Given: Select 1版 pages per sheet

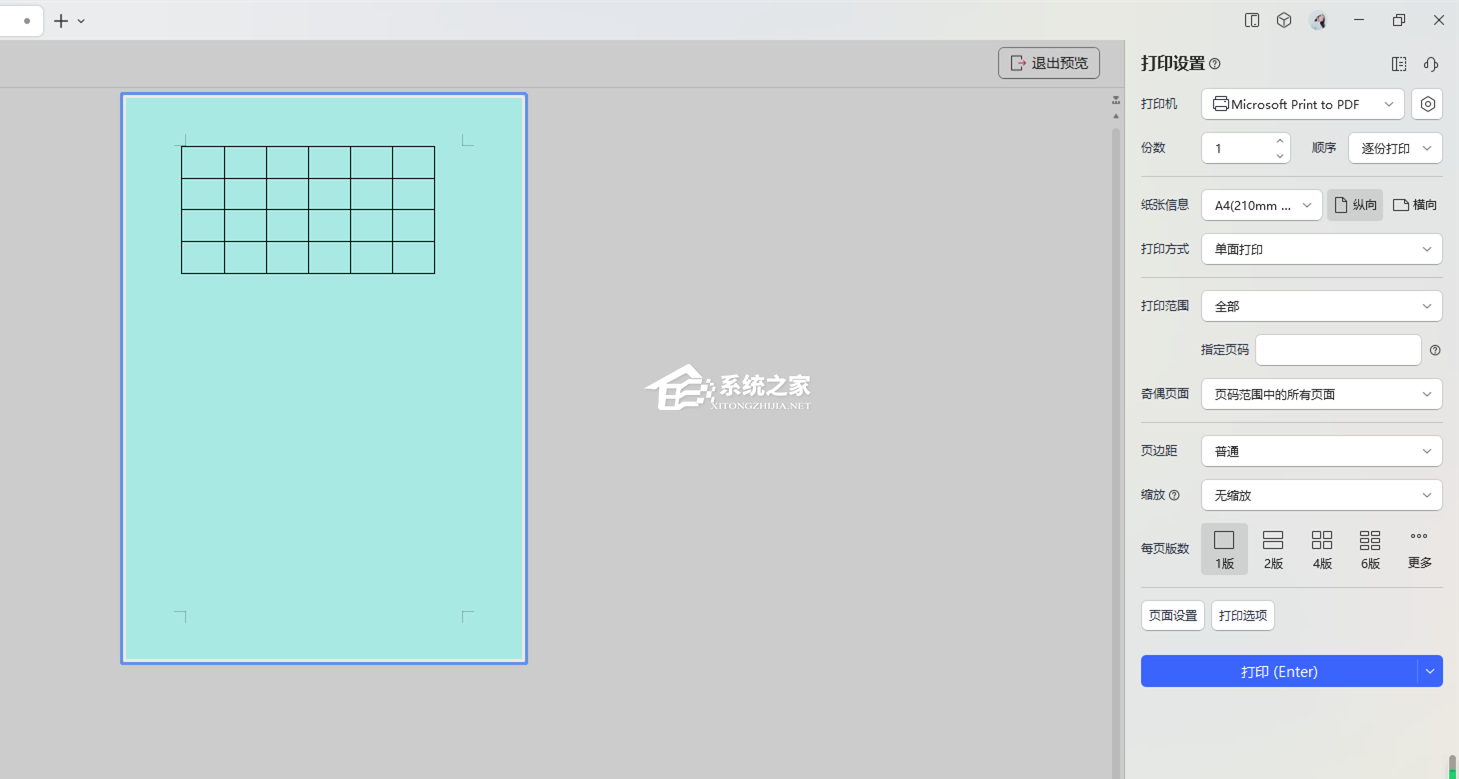Looking at the screenshot, I should pos(1224,549).
